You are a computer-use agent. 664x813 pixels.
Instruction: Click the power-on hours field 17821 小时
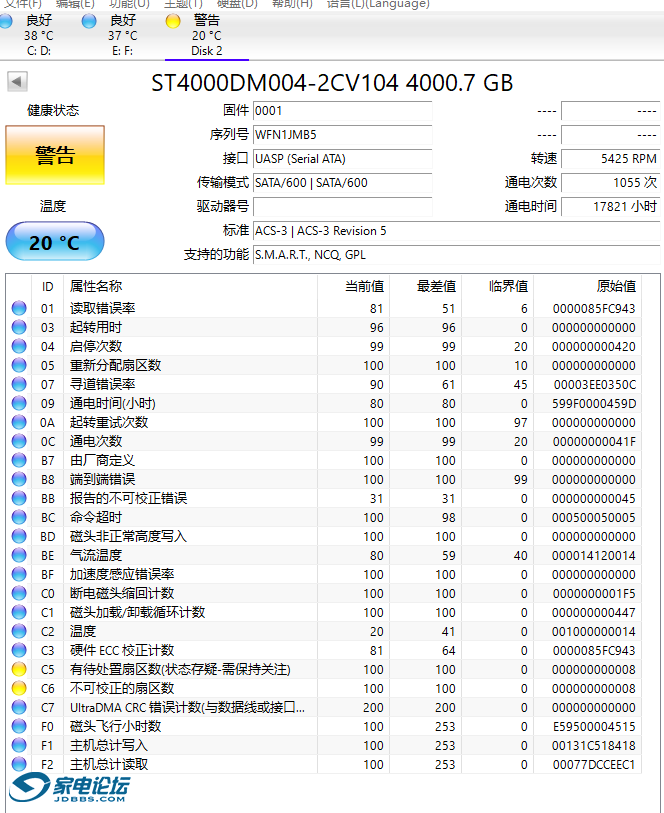click(x=611, y=206)
